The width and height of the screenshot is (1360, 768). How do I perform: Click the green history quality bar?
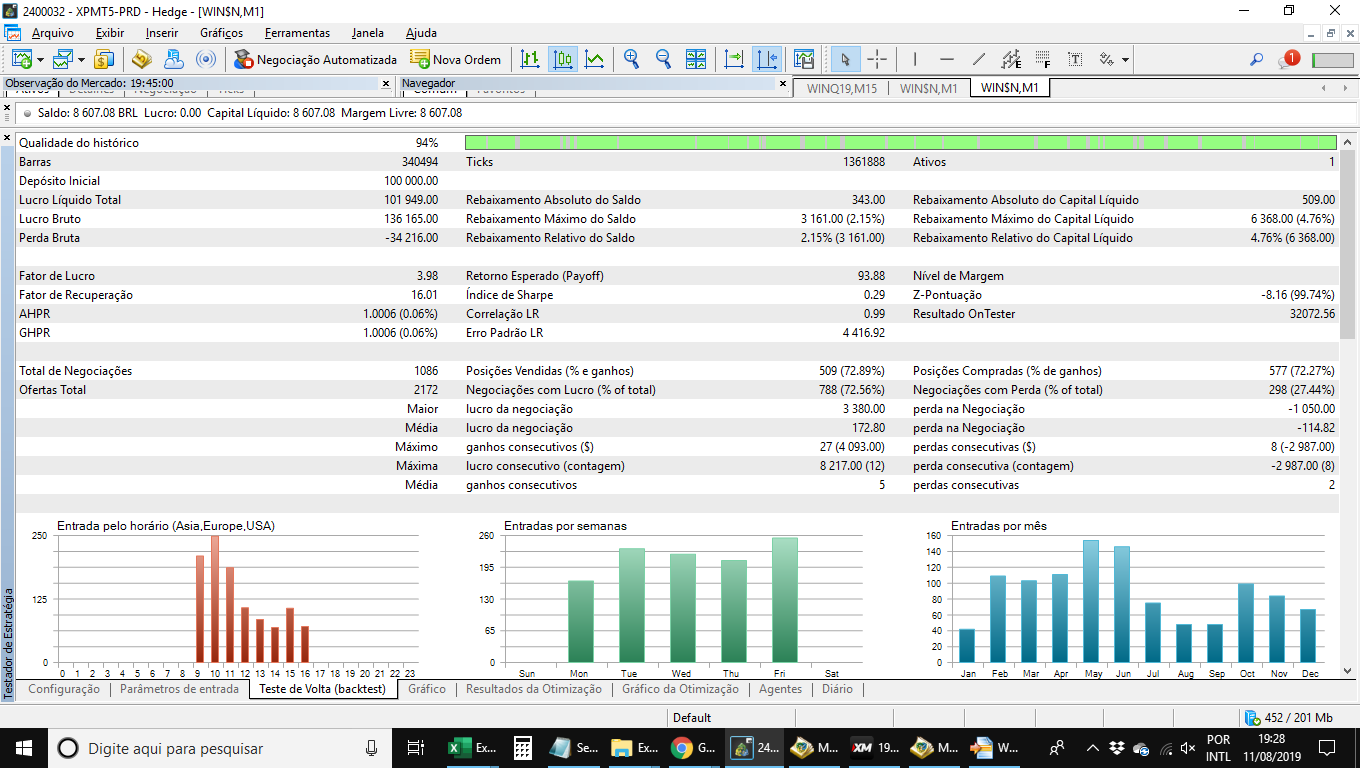pyautogui.click(x=901, y=143)
